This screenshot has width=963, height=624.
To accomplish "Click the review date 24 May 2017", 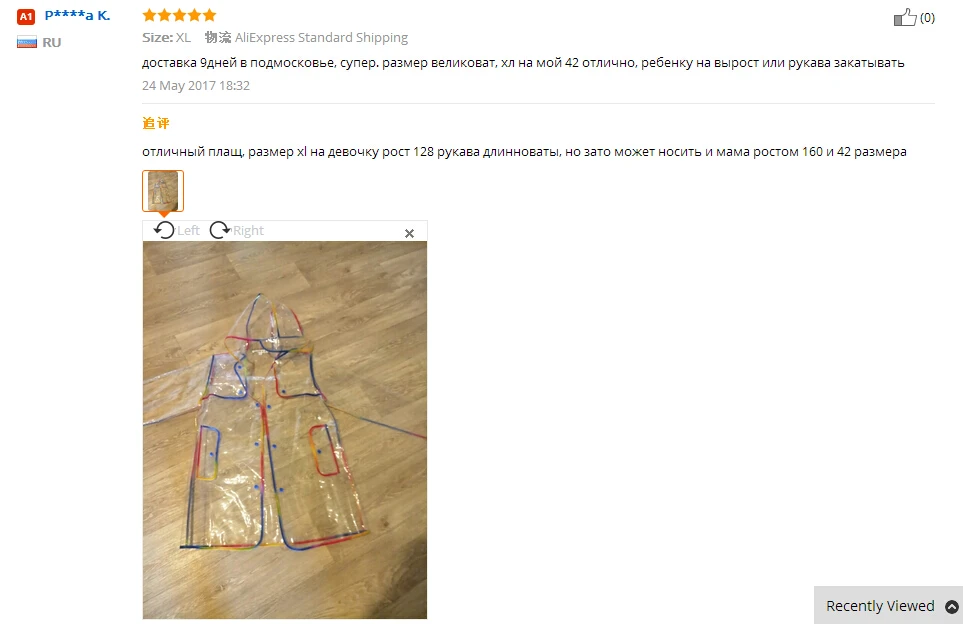I will point(196,85).
